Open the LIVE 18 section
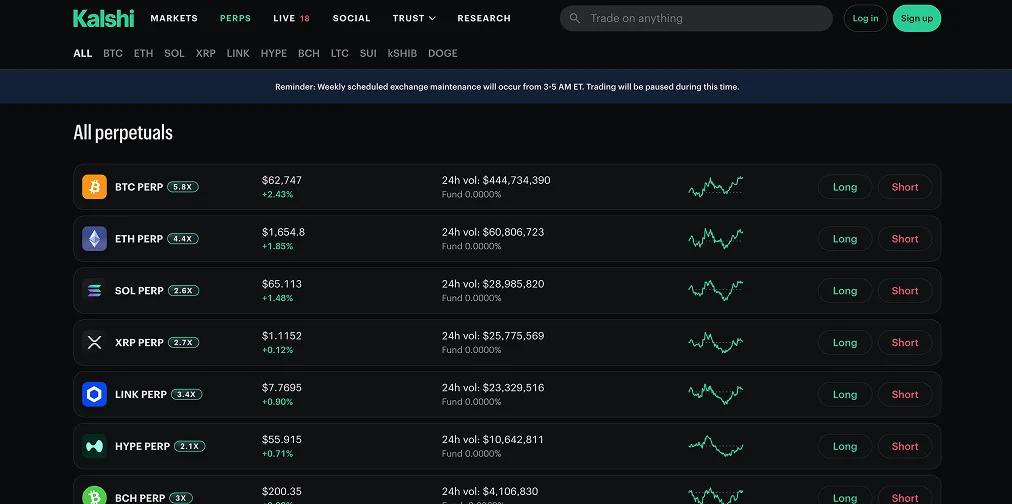The height and width of the screenshot is (504, 1012). 291,18
